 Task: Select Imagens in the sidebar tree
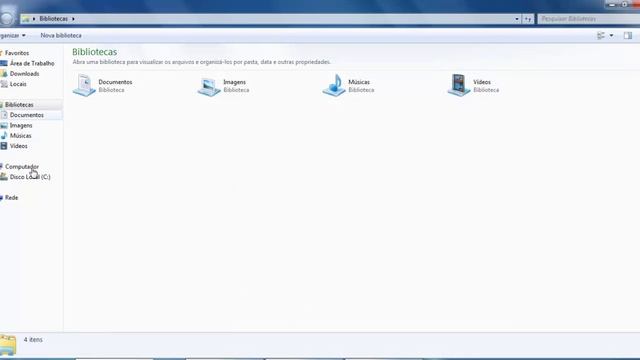click(21, 125)
